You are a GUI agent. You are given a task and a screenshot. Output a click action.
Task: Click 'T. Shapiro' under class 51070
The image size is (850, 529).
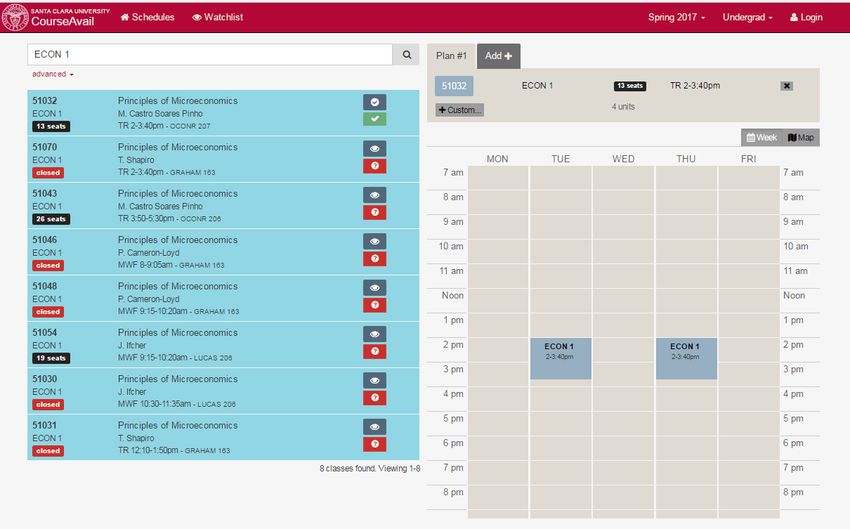click(x=136, y=160)
